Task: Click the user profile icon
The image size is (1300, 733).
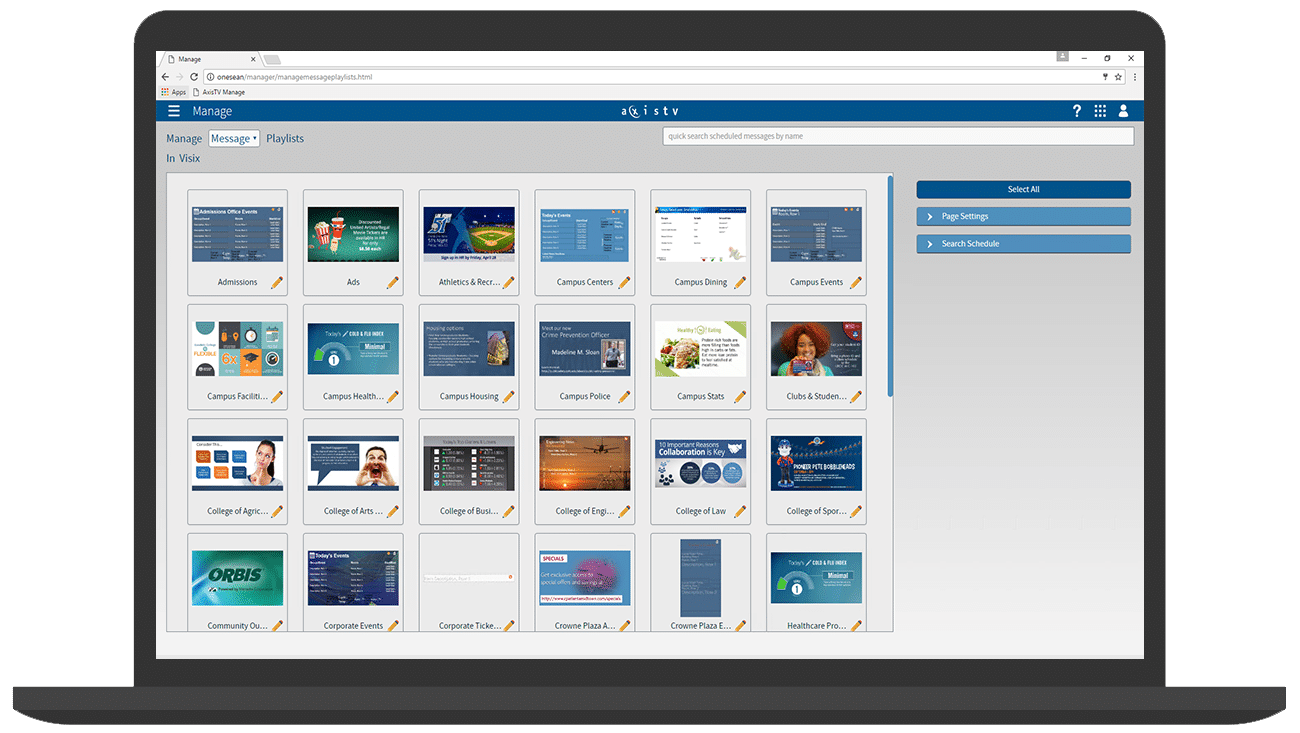Action: click(1122, 111)
